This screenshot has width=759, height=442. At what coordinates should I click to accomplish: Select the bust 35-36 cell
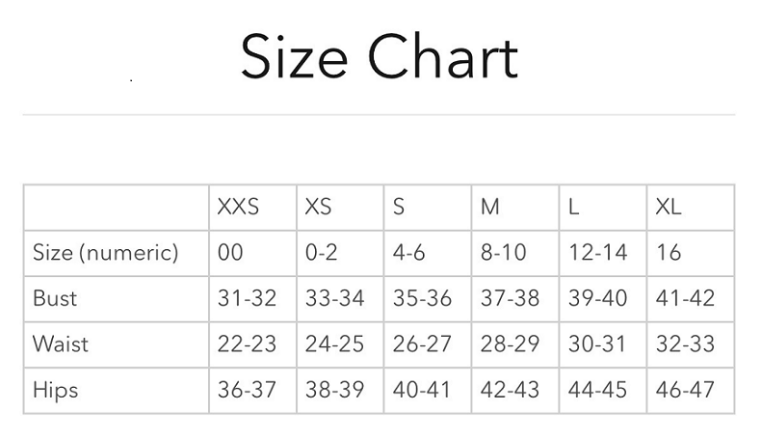point(422,298)
